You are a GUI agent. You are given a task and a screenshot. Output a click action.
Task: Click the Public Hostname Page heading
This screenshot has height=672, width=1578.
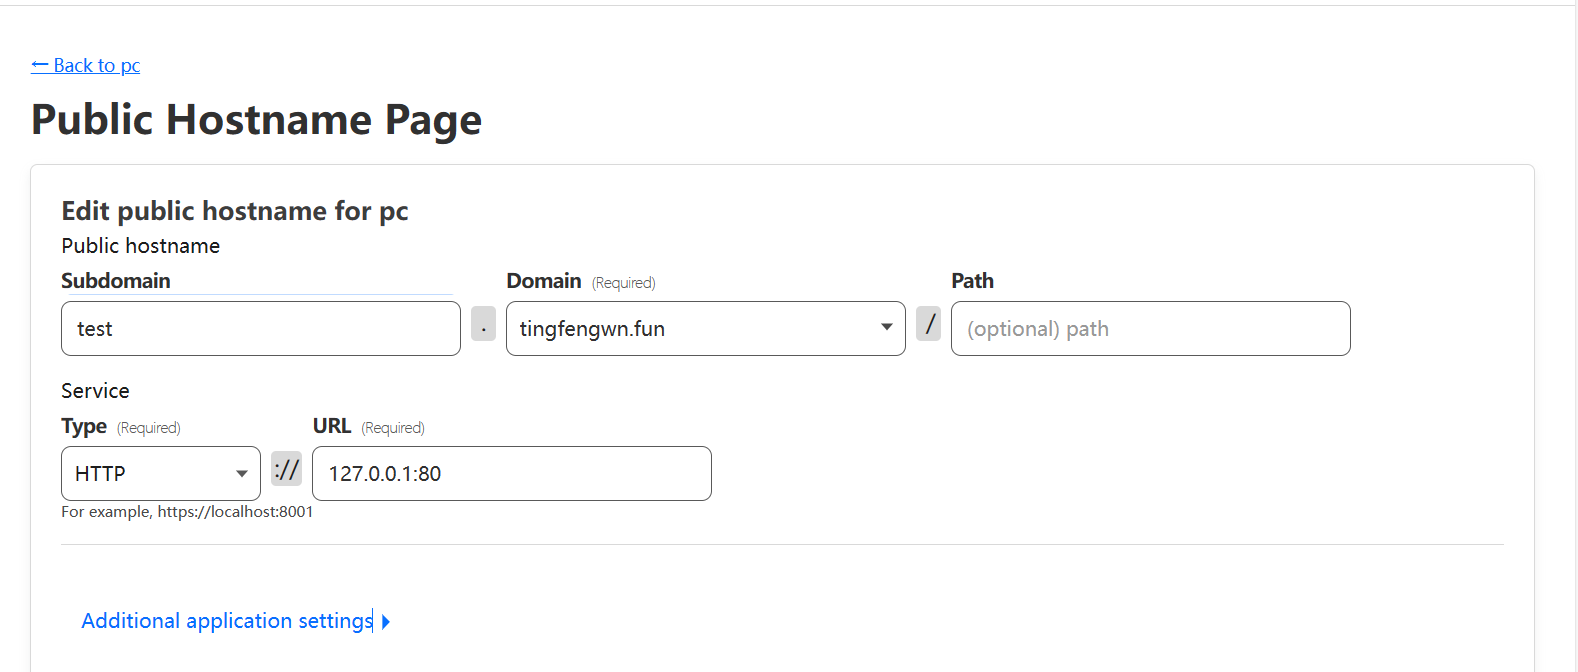256,120
